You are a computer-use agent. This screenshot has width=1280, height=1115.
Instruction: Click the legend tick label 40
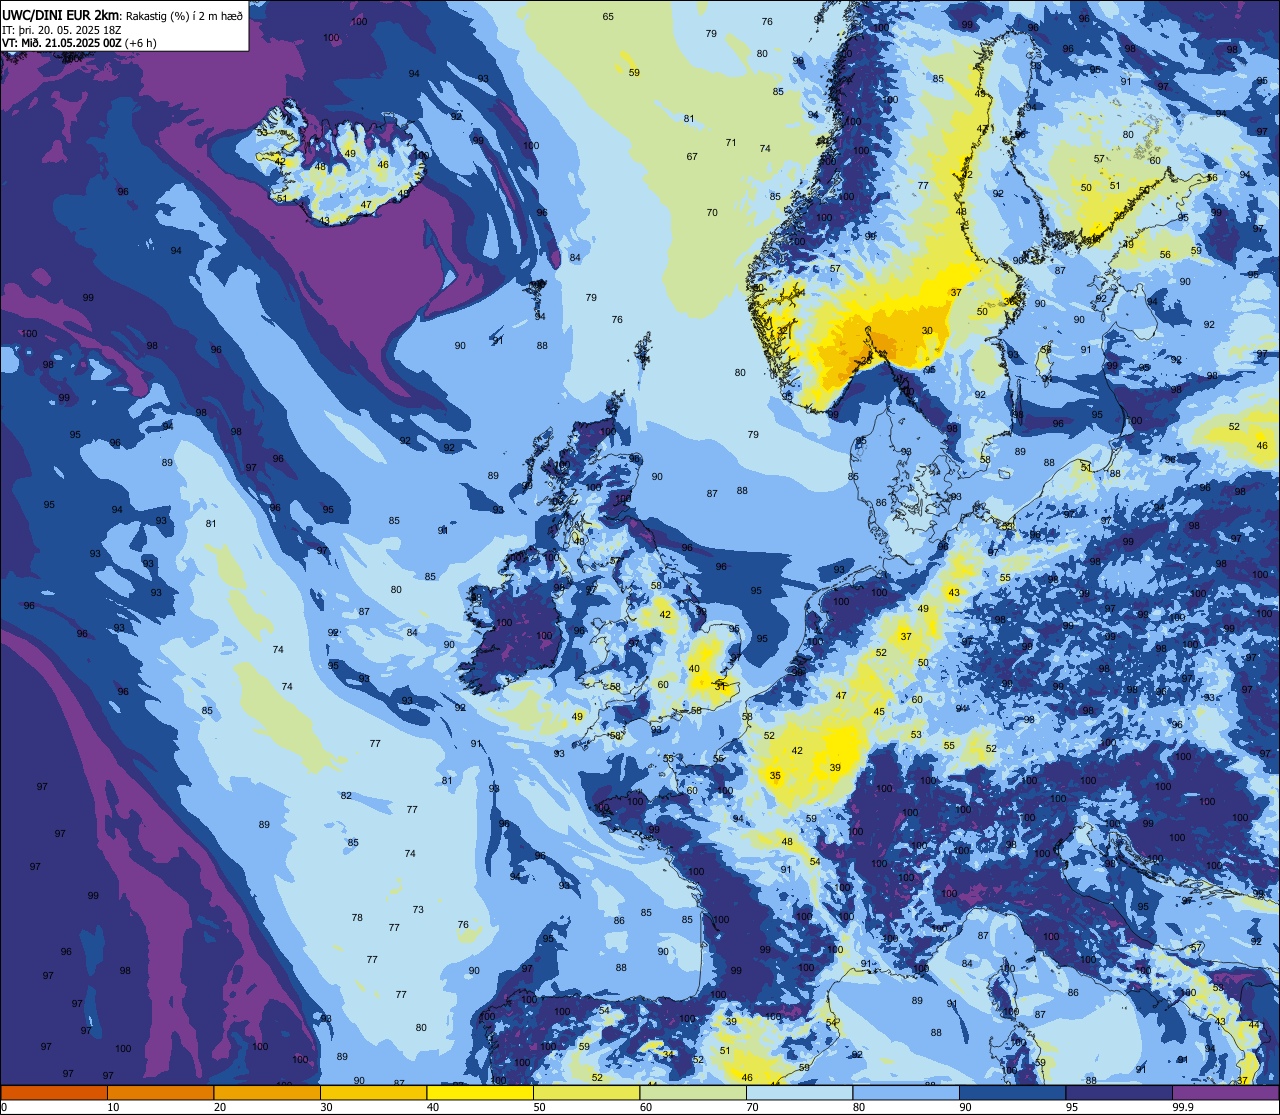433,1107
